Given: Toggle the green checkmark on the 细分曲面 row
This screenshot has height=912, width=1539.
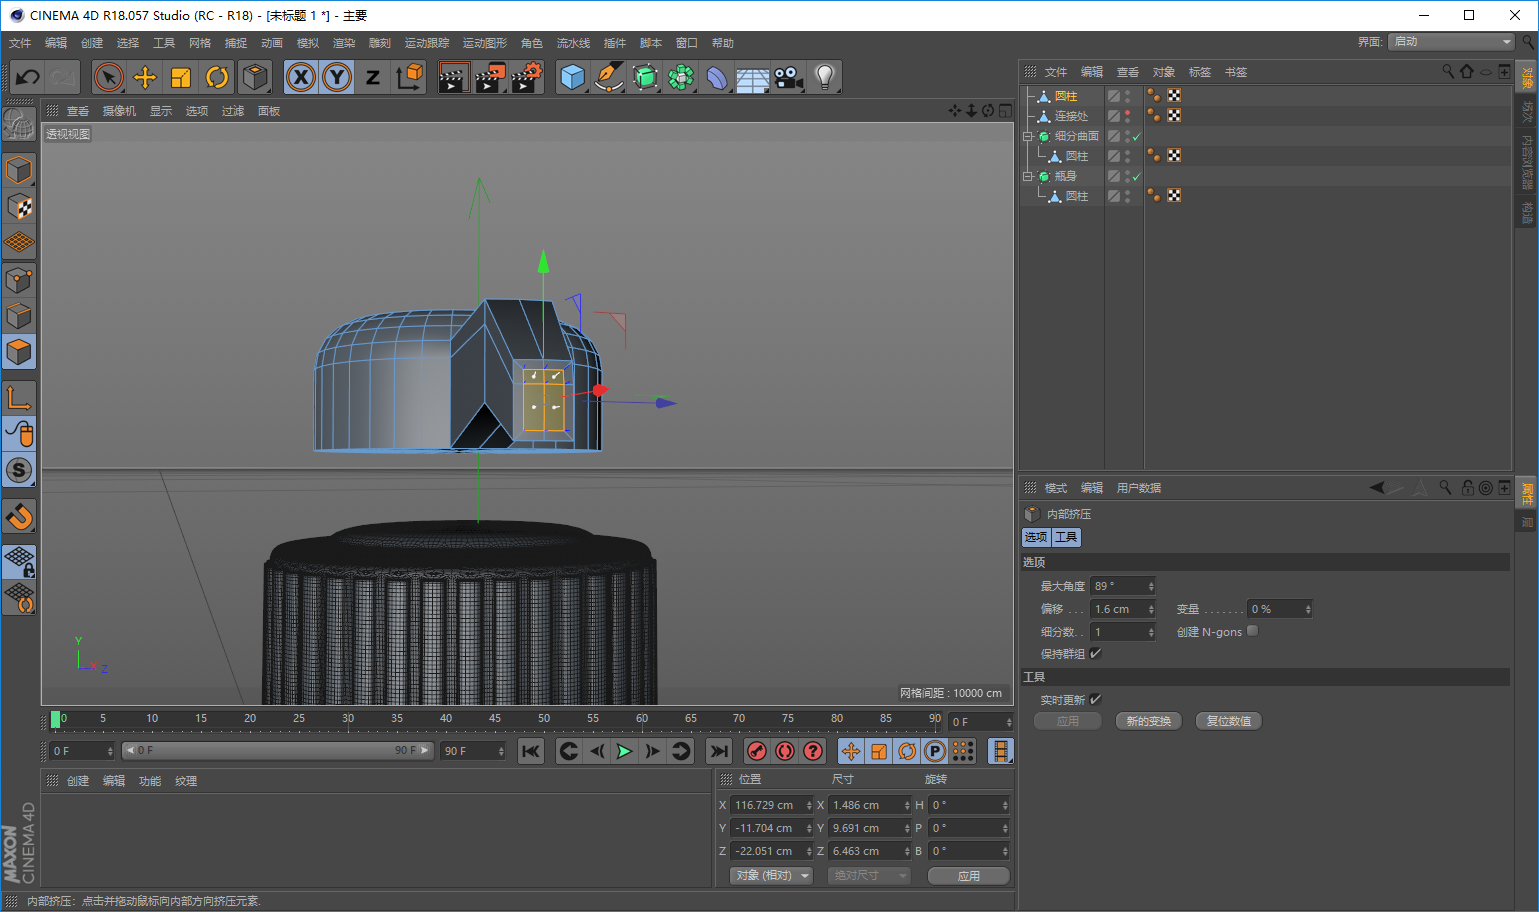Looking at the screenshot, I should (x=1137, y=137).
